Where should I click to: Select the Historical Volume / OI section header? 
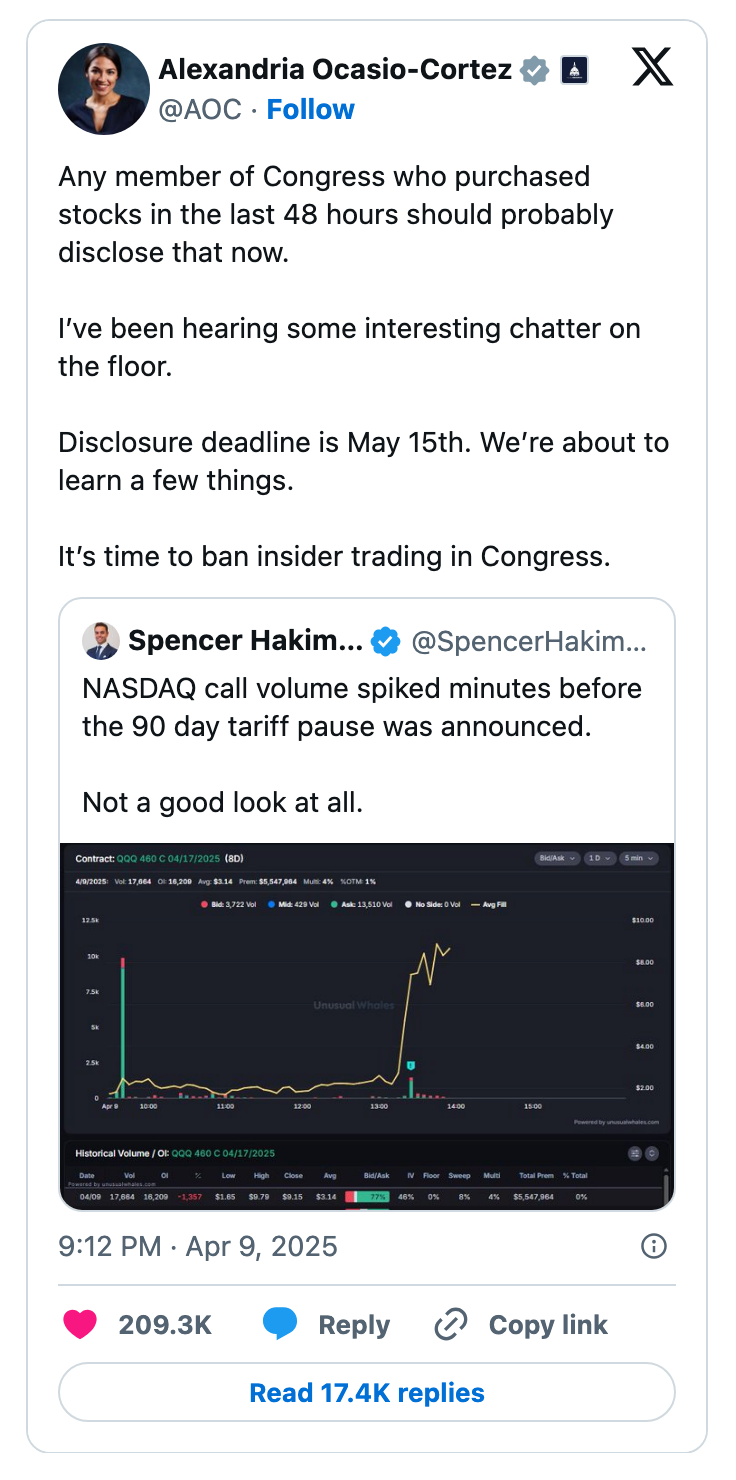click(x=122, y=1153)
